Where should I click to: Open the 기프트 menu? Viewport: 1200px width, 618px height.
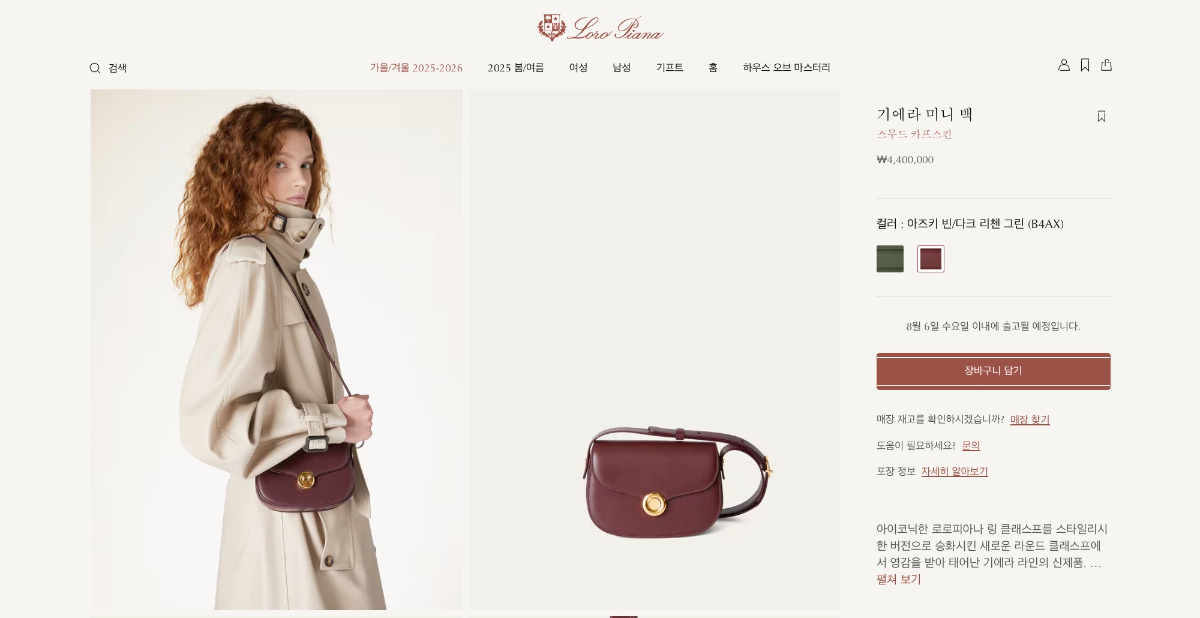[x=670, y=68]
